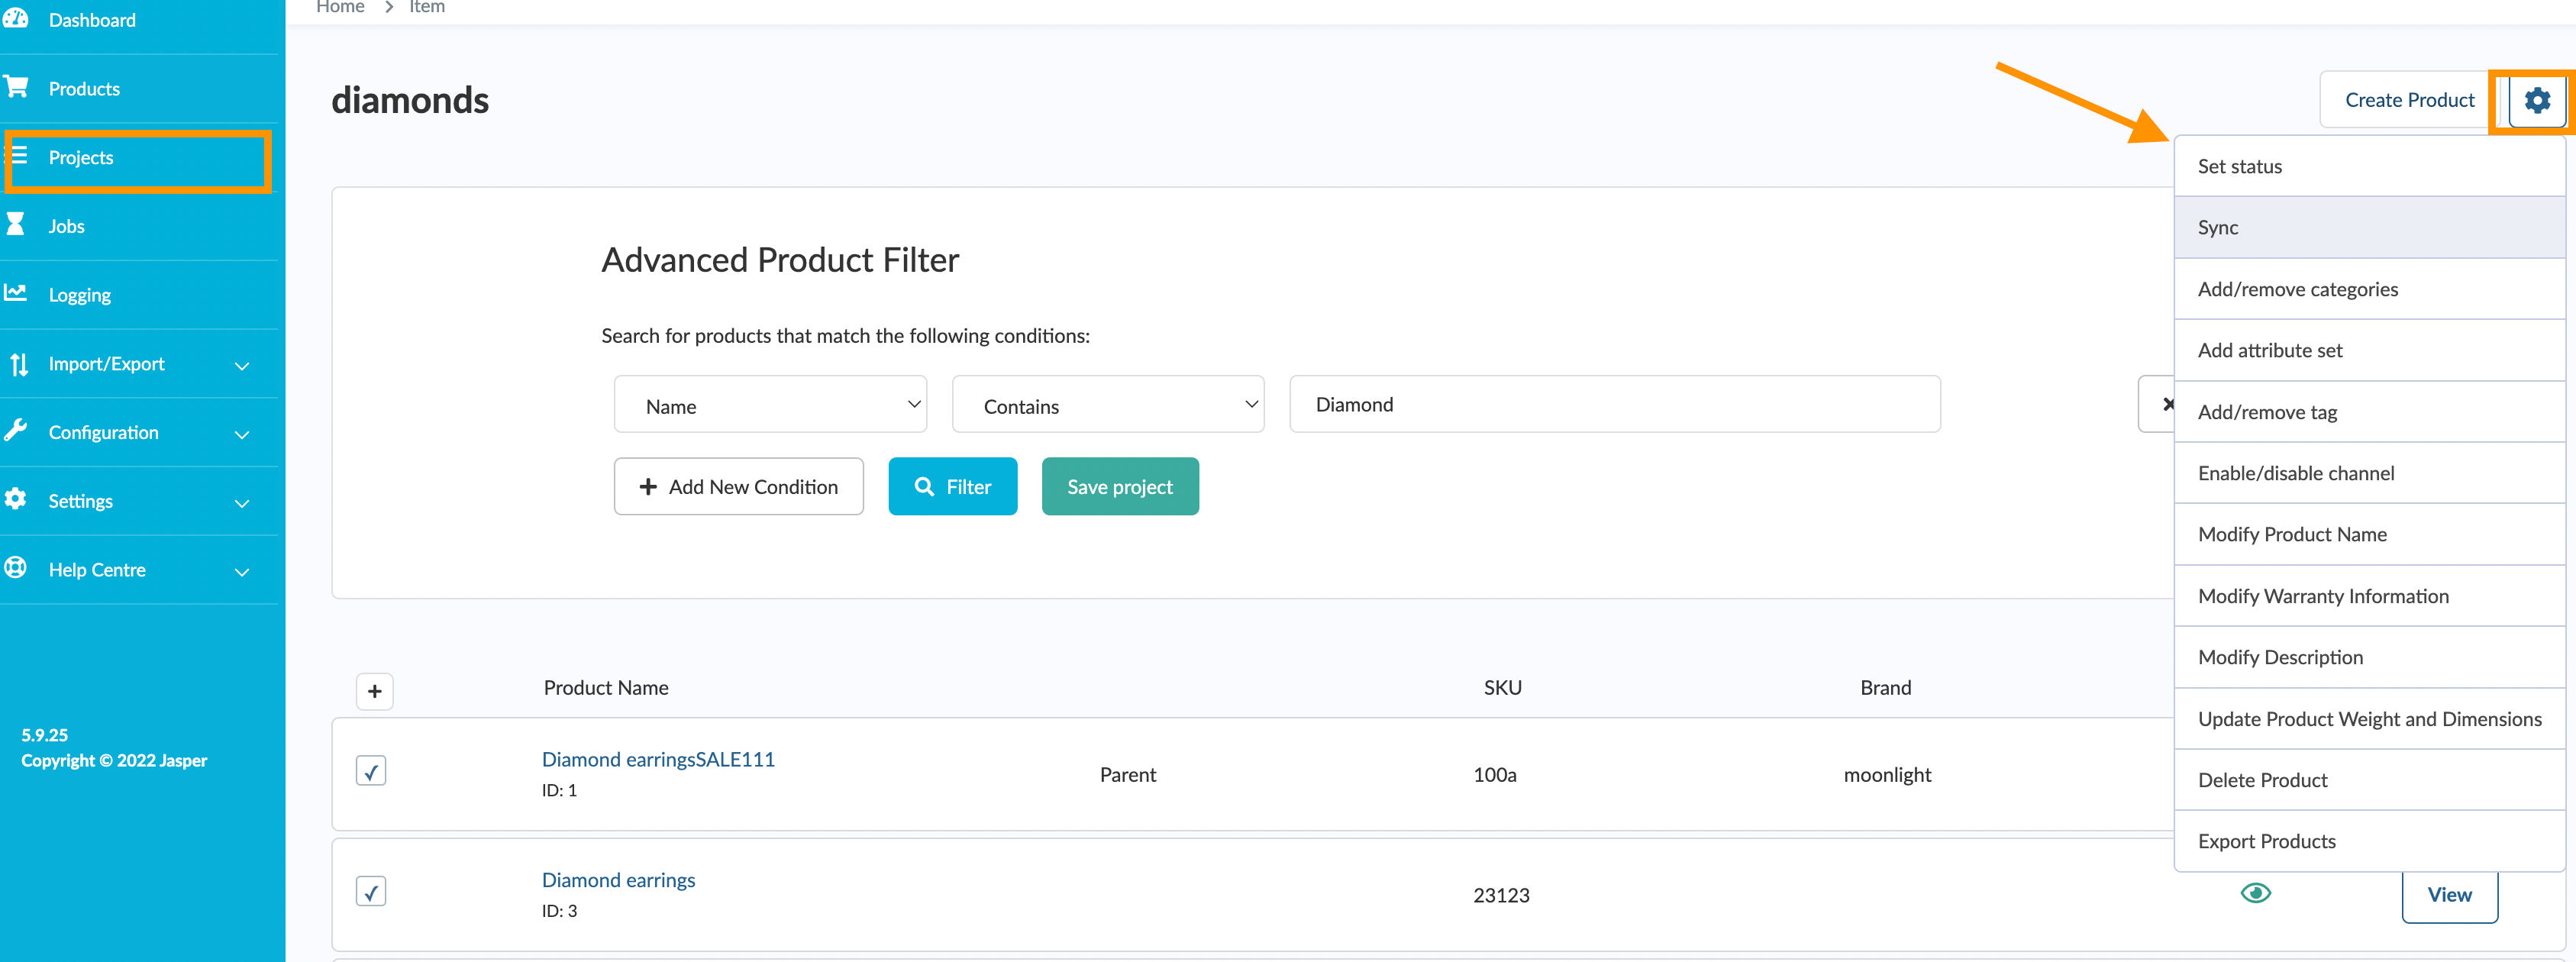Click the plus column toggle button
Screen dimensions: 2576x962
click(375, 691)
